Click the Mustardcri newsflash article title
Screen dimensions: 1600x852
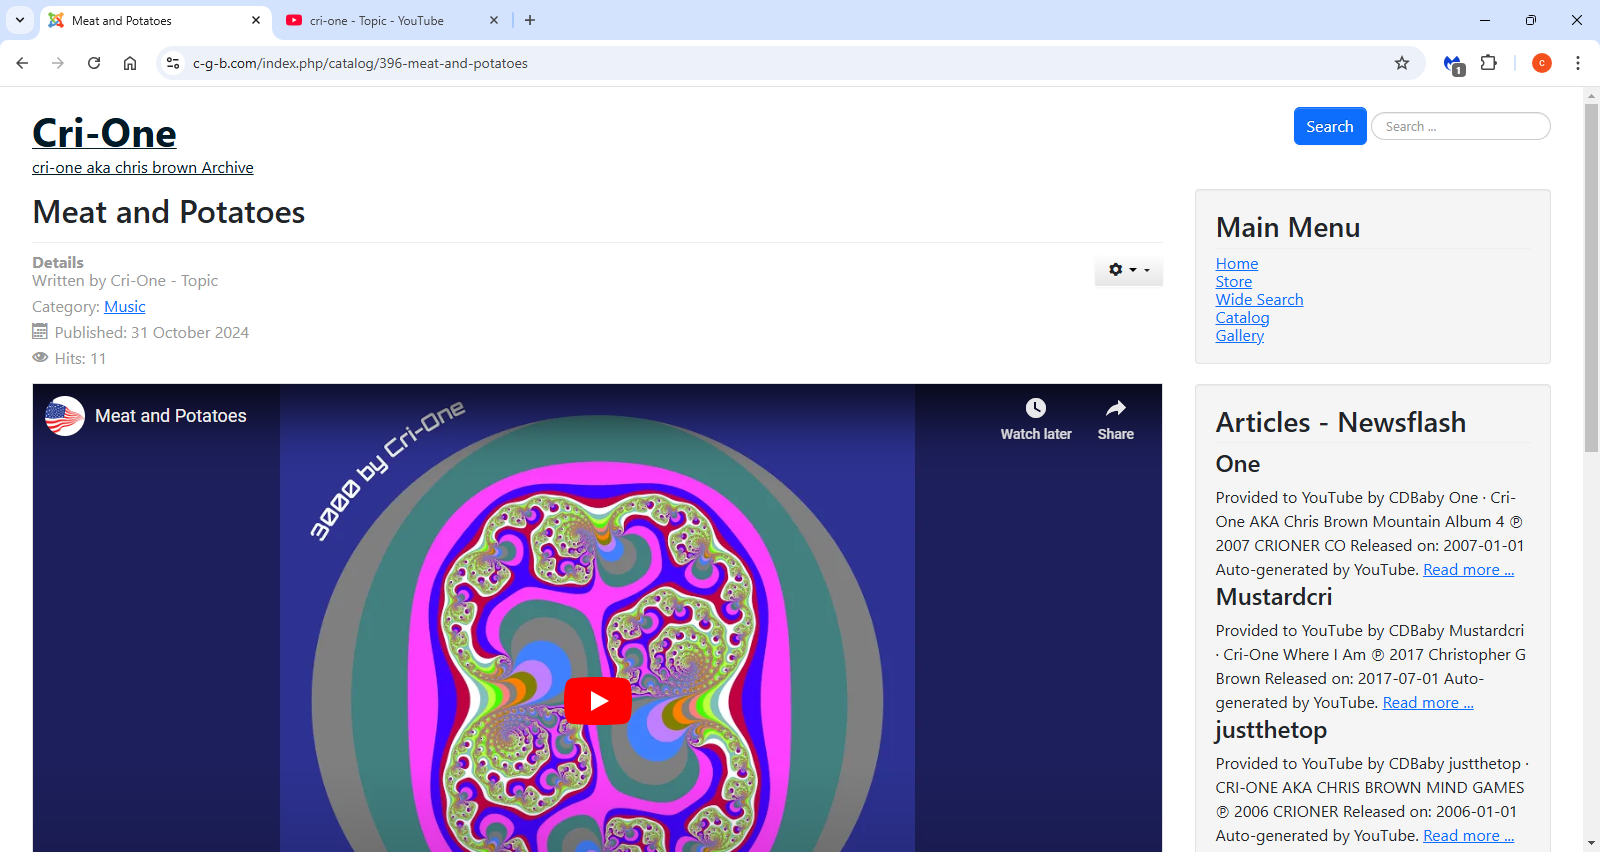(x=1274, y=597)
